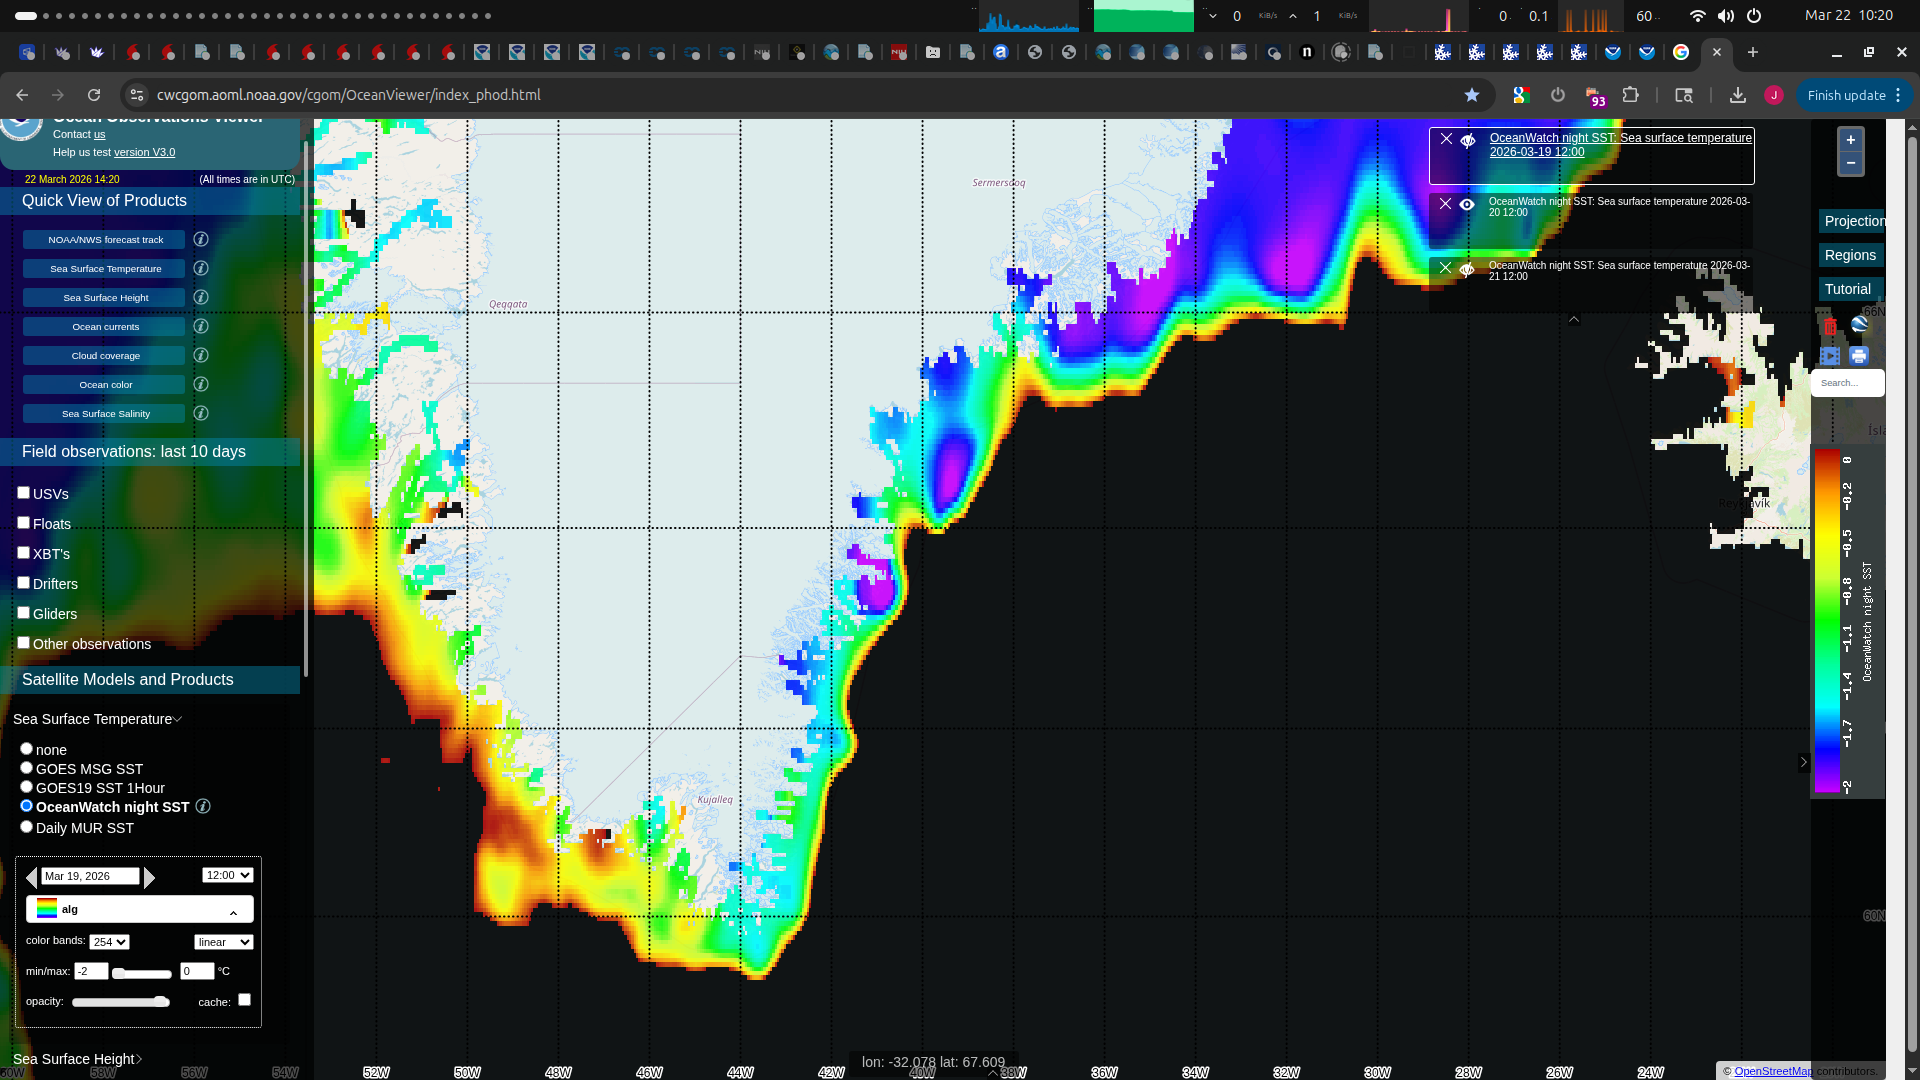Open info icon next to Ocean color
Viewport: 1920px width, 1080px height.
point(201,384)
